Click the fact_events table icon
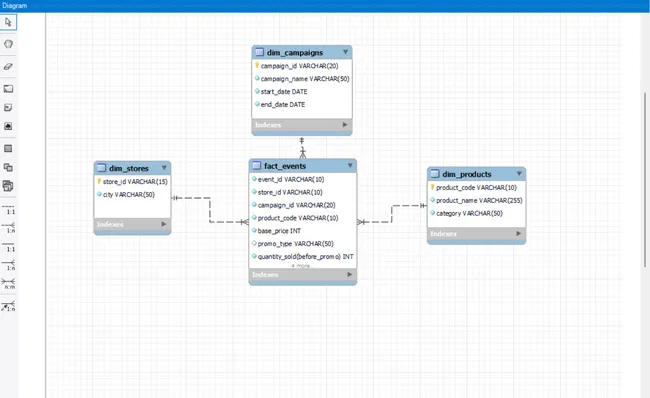 [257, 166]
